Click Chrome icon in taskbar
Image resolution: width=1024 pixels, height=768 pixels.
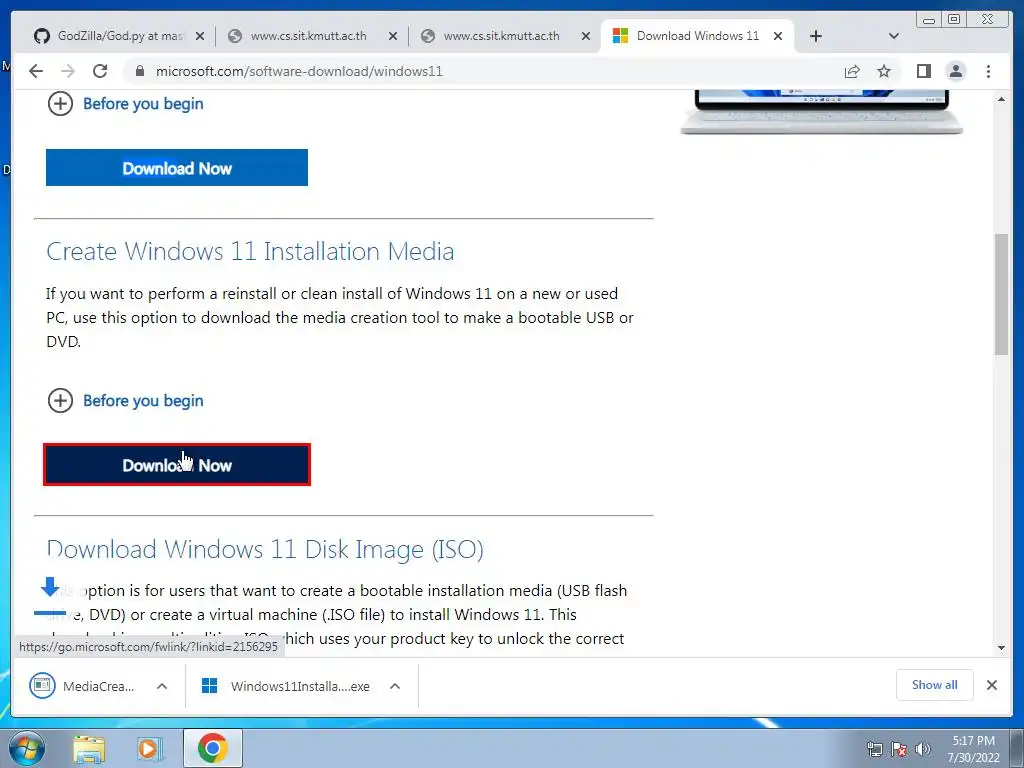(x=212, y=748)
